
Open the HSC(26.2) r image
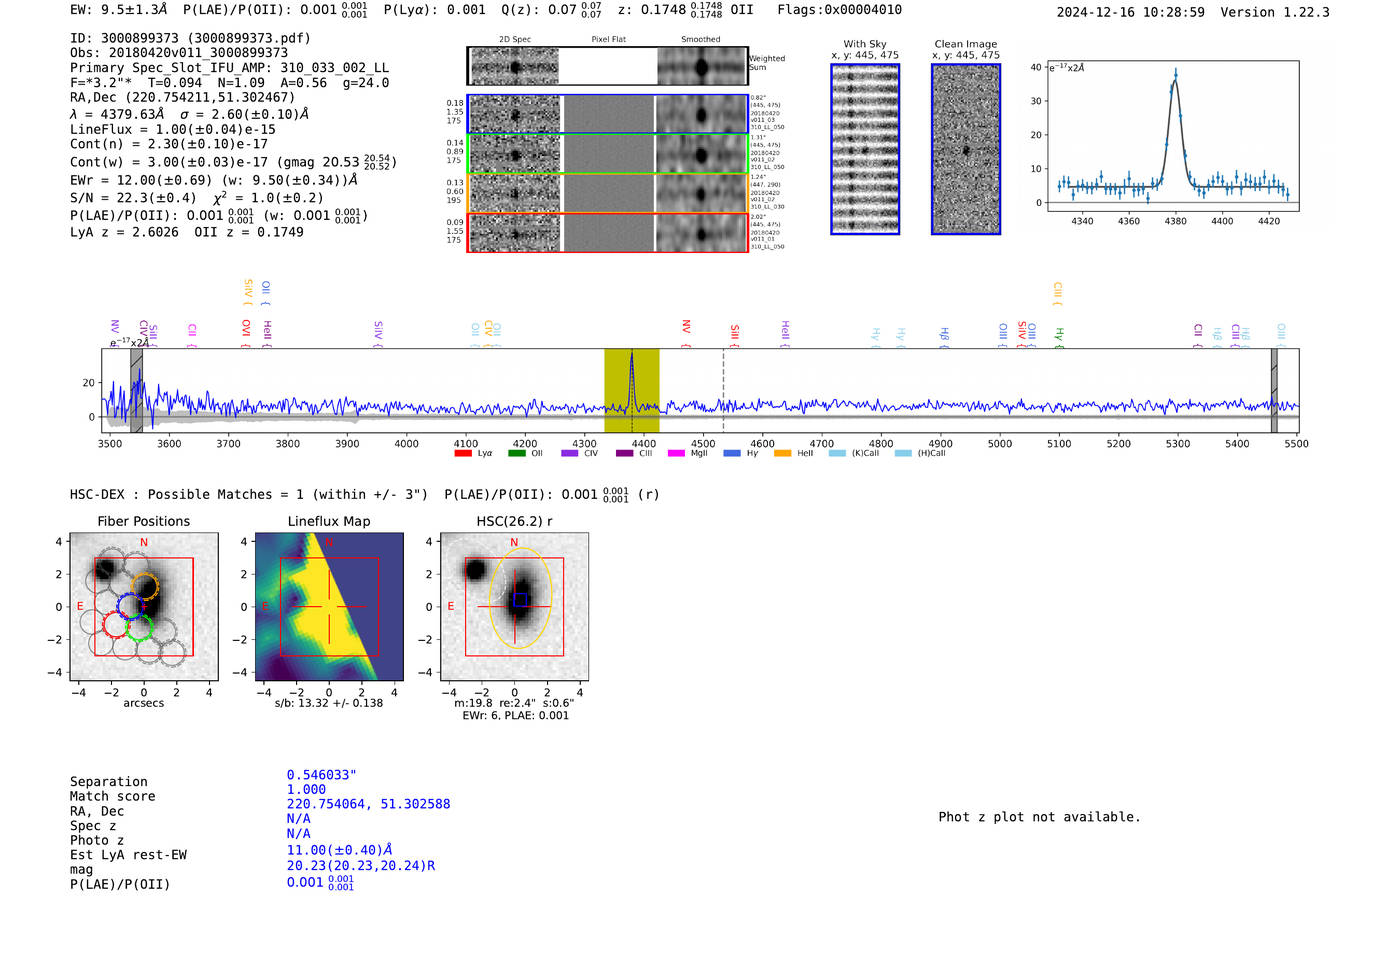(x=514, y=607)
